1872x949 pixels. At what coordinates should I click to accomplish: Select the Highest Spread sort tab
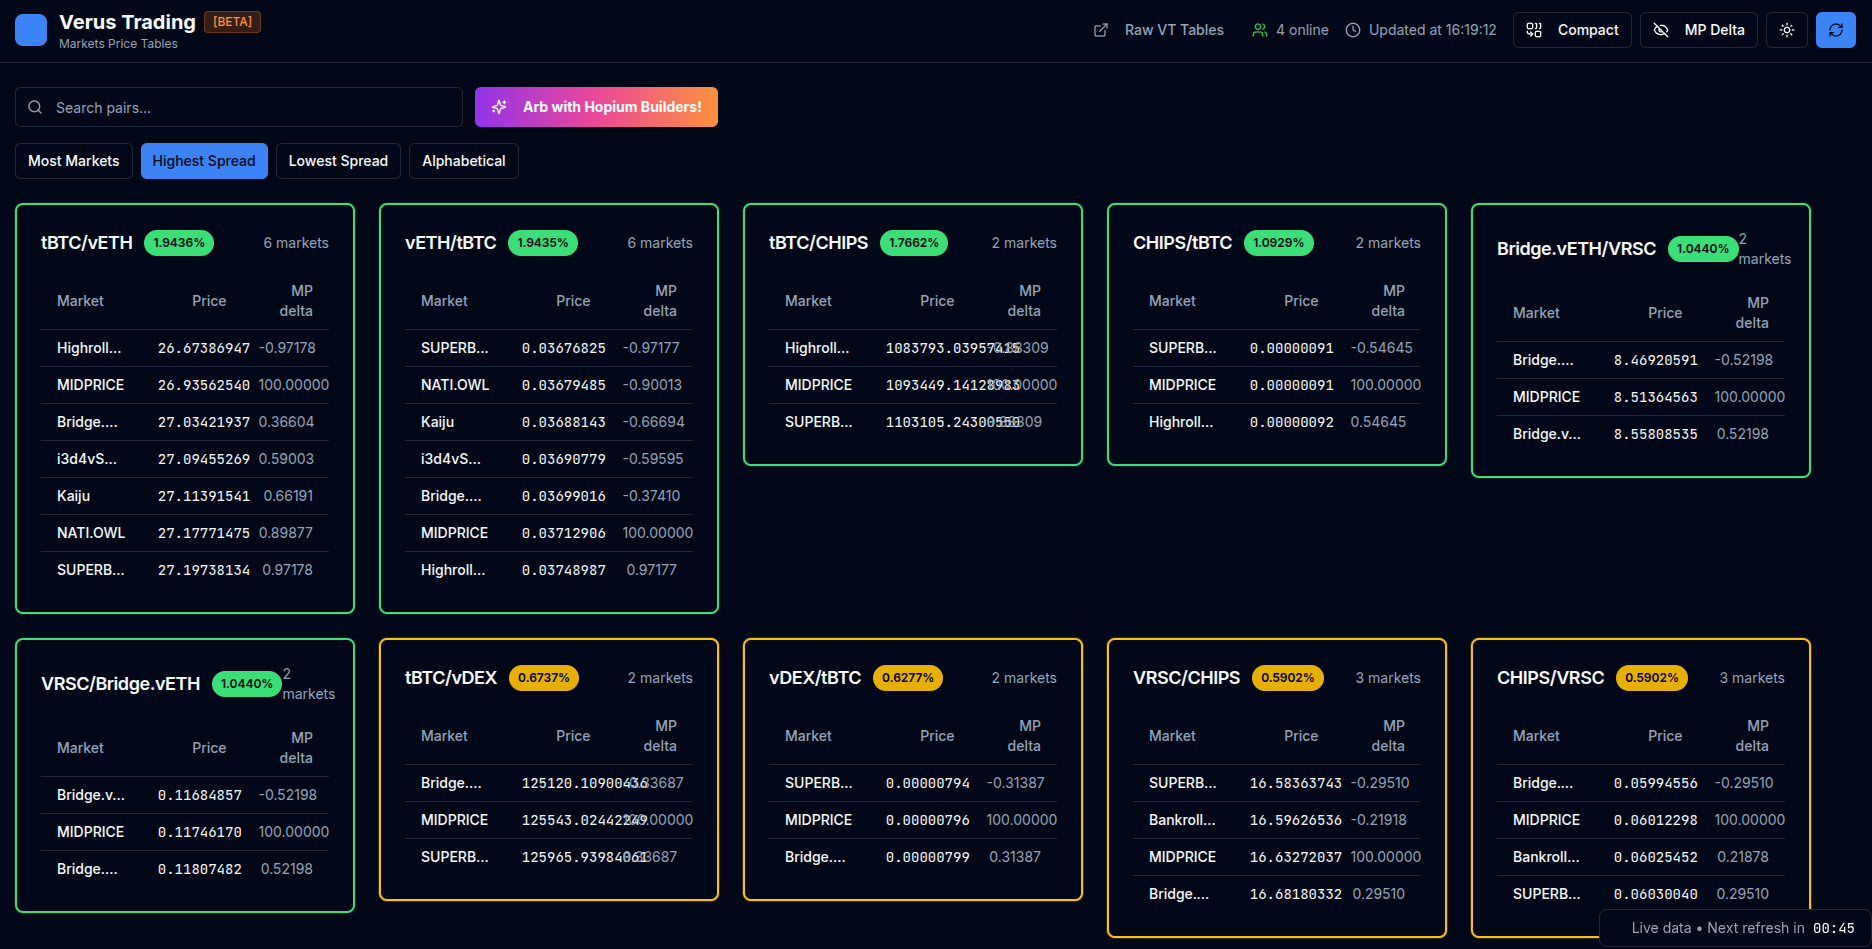tap(204, 161)
